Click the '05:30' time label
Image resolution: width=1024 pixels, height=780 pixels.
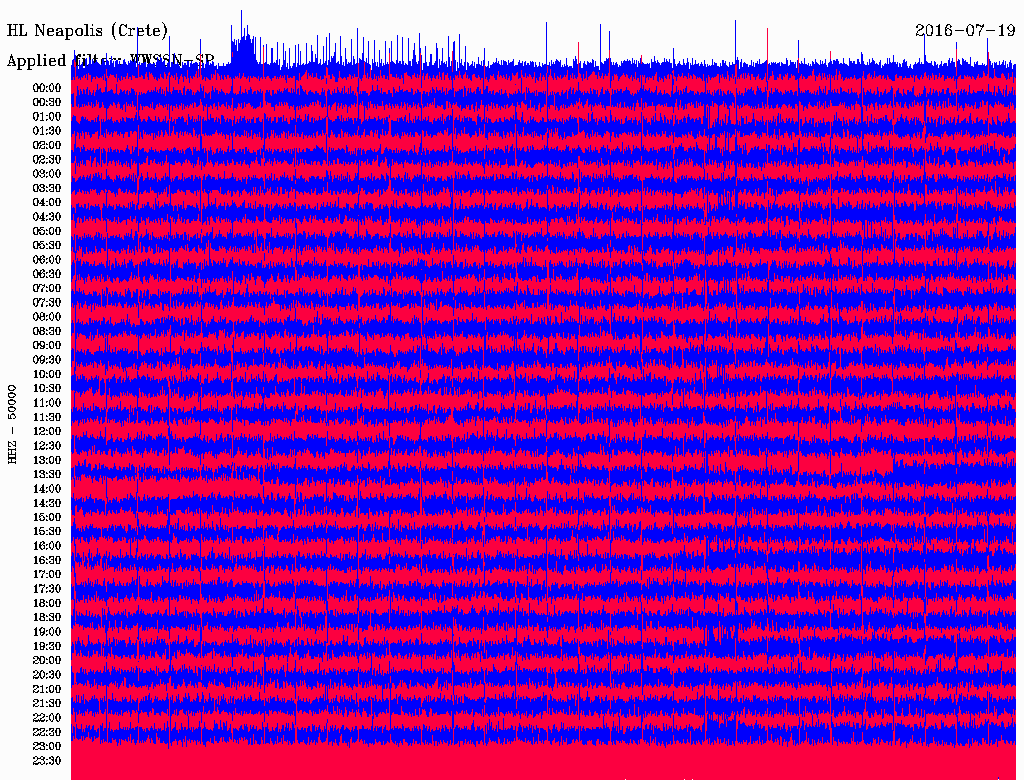(x=47, y=245)
